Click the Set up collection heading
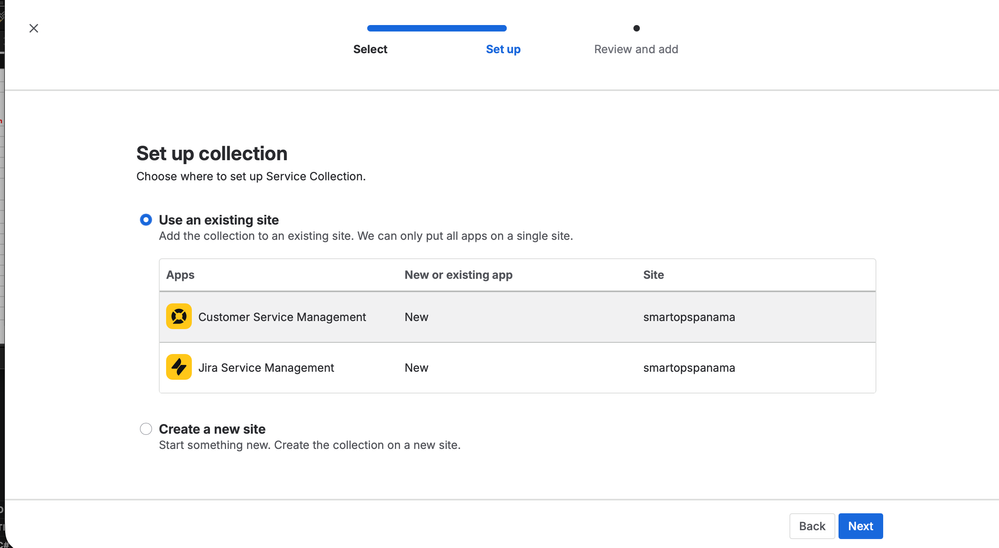Screen dimensions: 999x548 tap(212, 154)
